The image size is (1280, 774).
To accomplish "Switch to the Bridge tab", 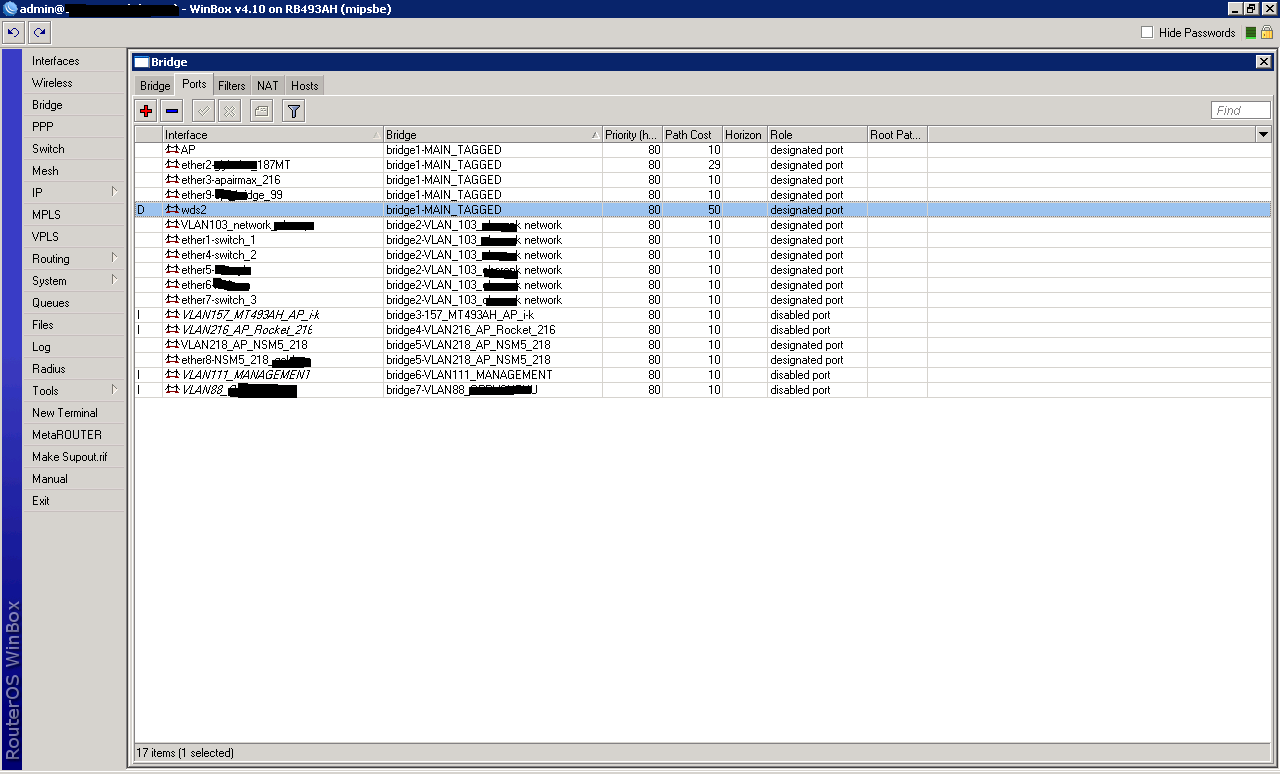I will click(155, 86).
